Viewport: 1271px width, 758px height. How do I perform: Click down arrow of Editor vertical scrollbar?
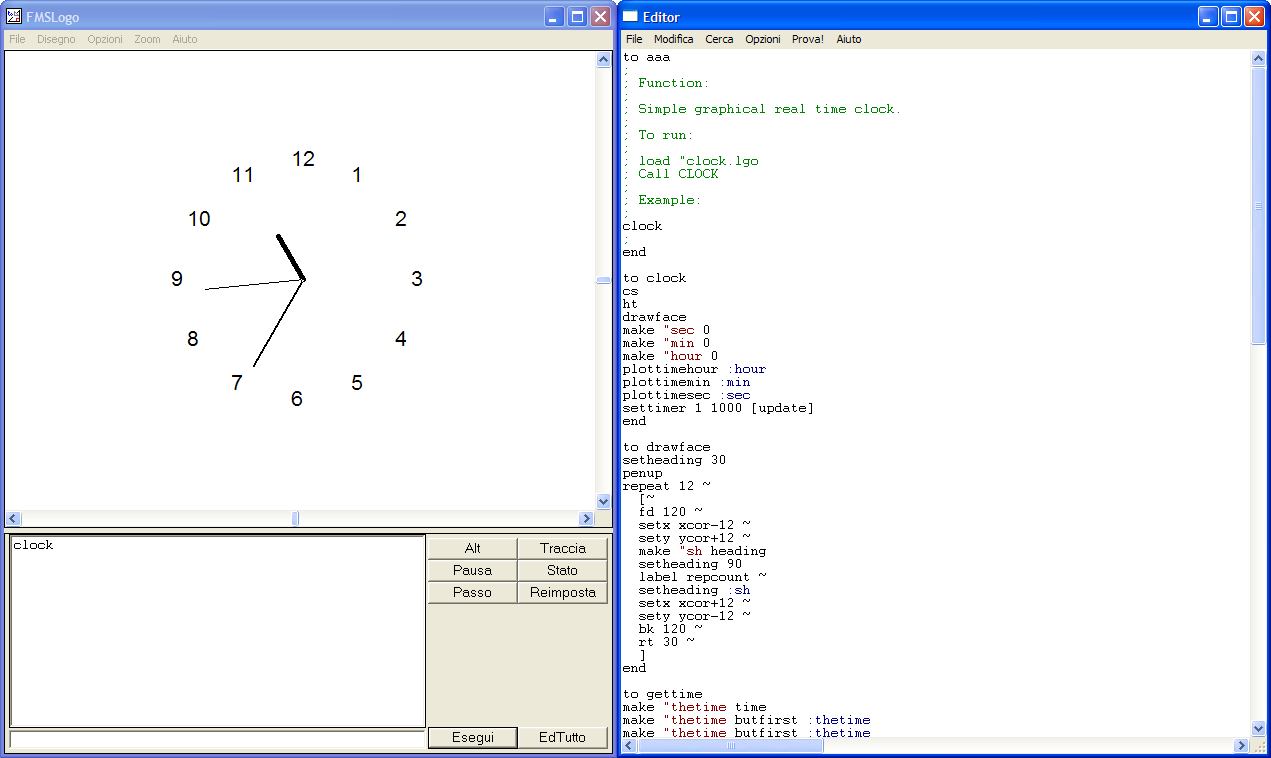pos(1259,729)
